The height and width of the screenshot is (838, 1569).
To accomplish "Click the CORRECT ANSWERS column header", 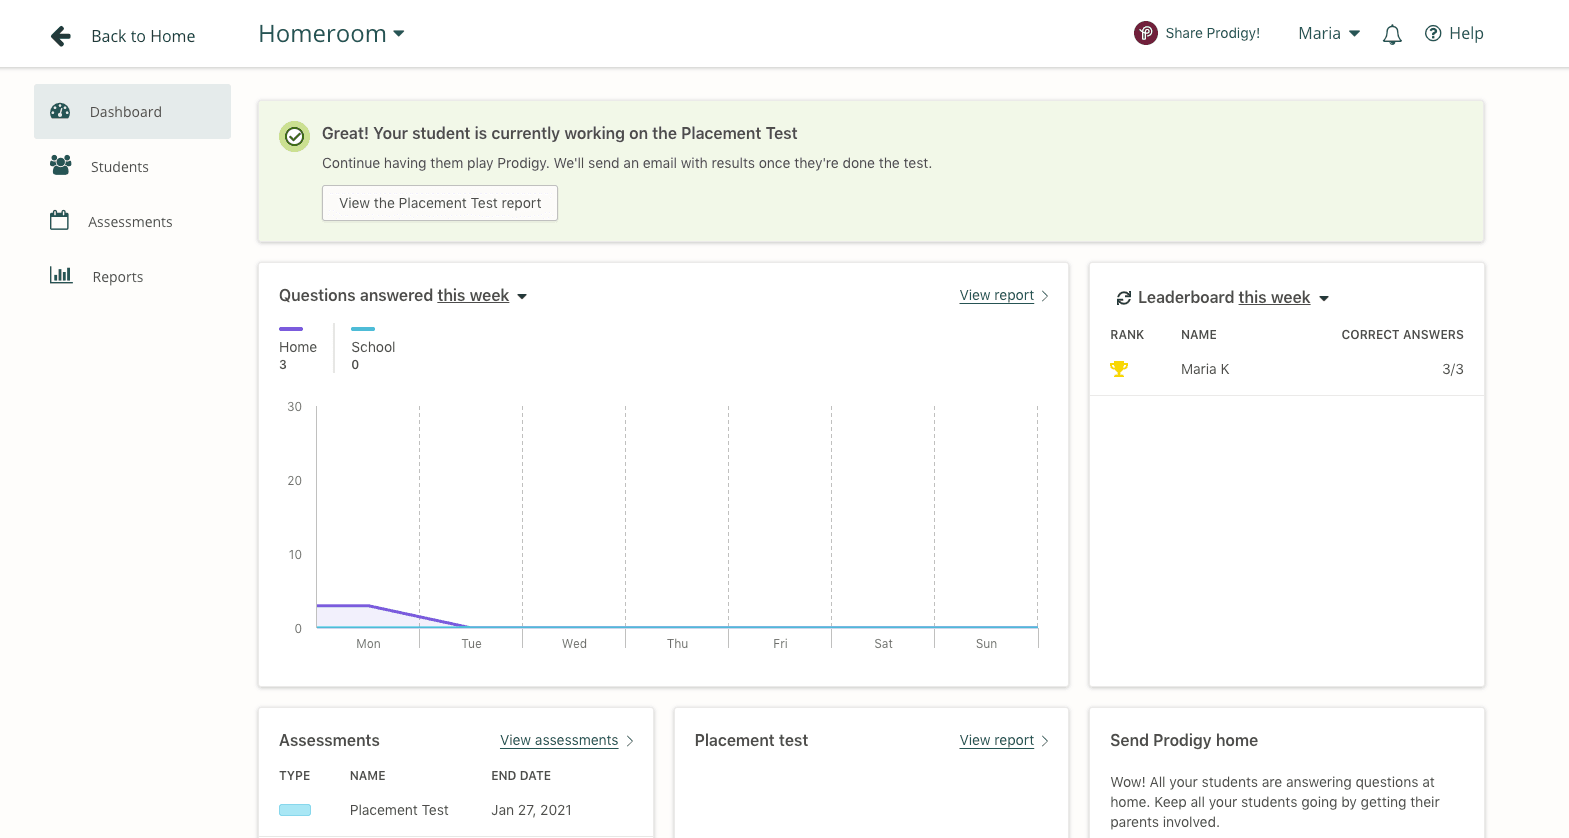I will 1402,335.
